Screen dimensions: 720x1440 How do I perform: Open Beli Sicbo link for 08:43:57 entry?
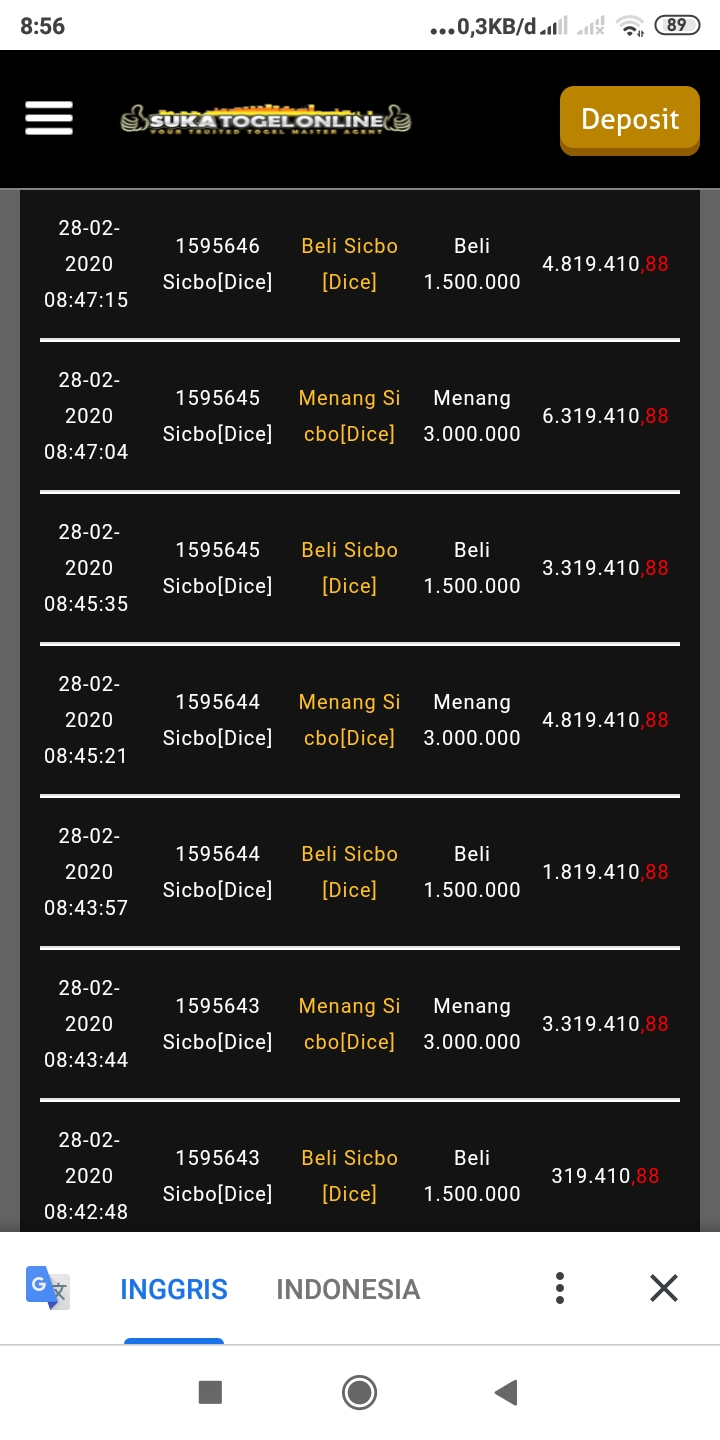(x=350, y=872)
